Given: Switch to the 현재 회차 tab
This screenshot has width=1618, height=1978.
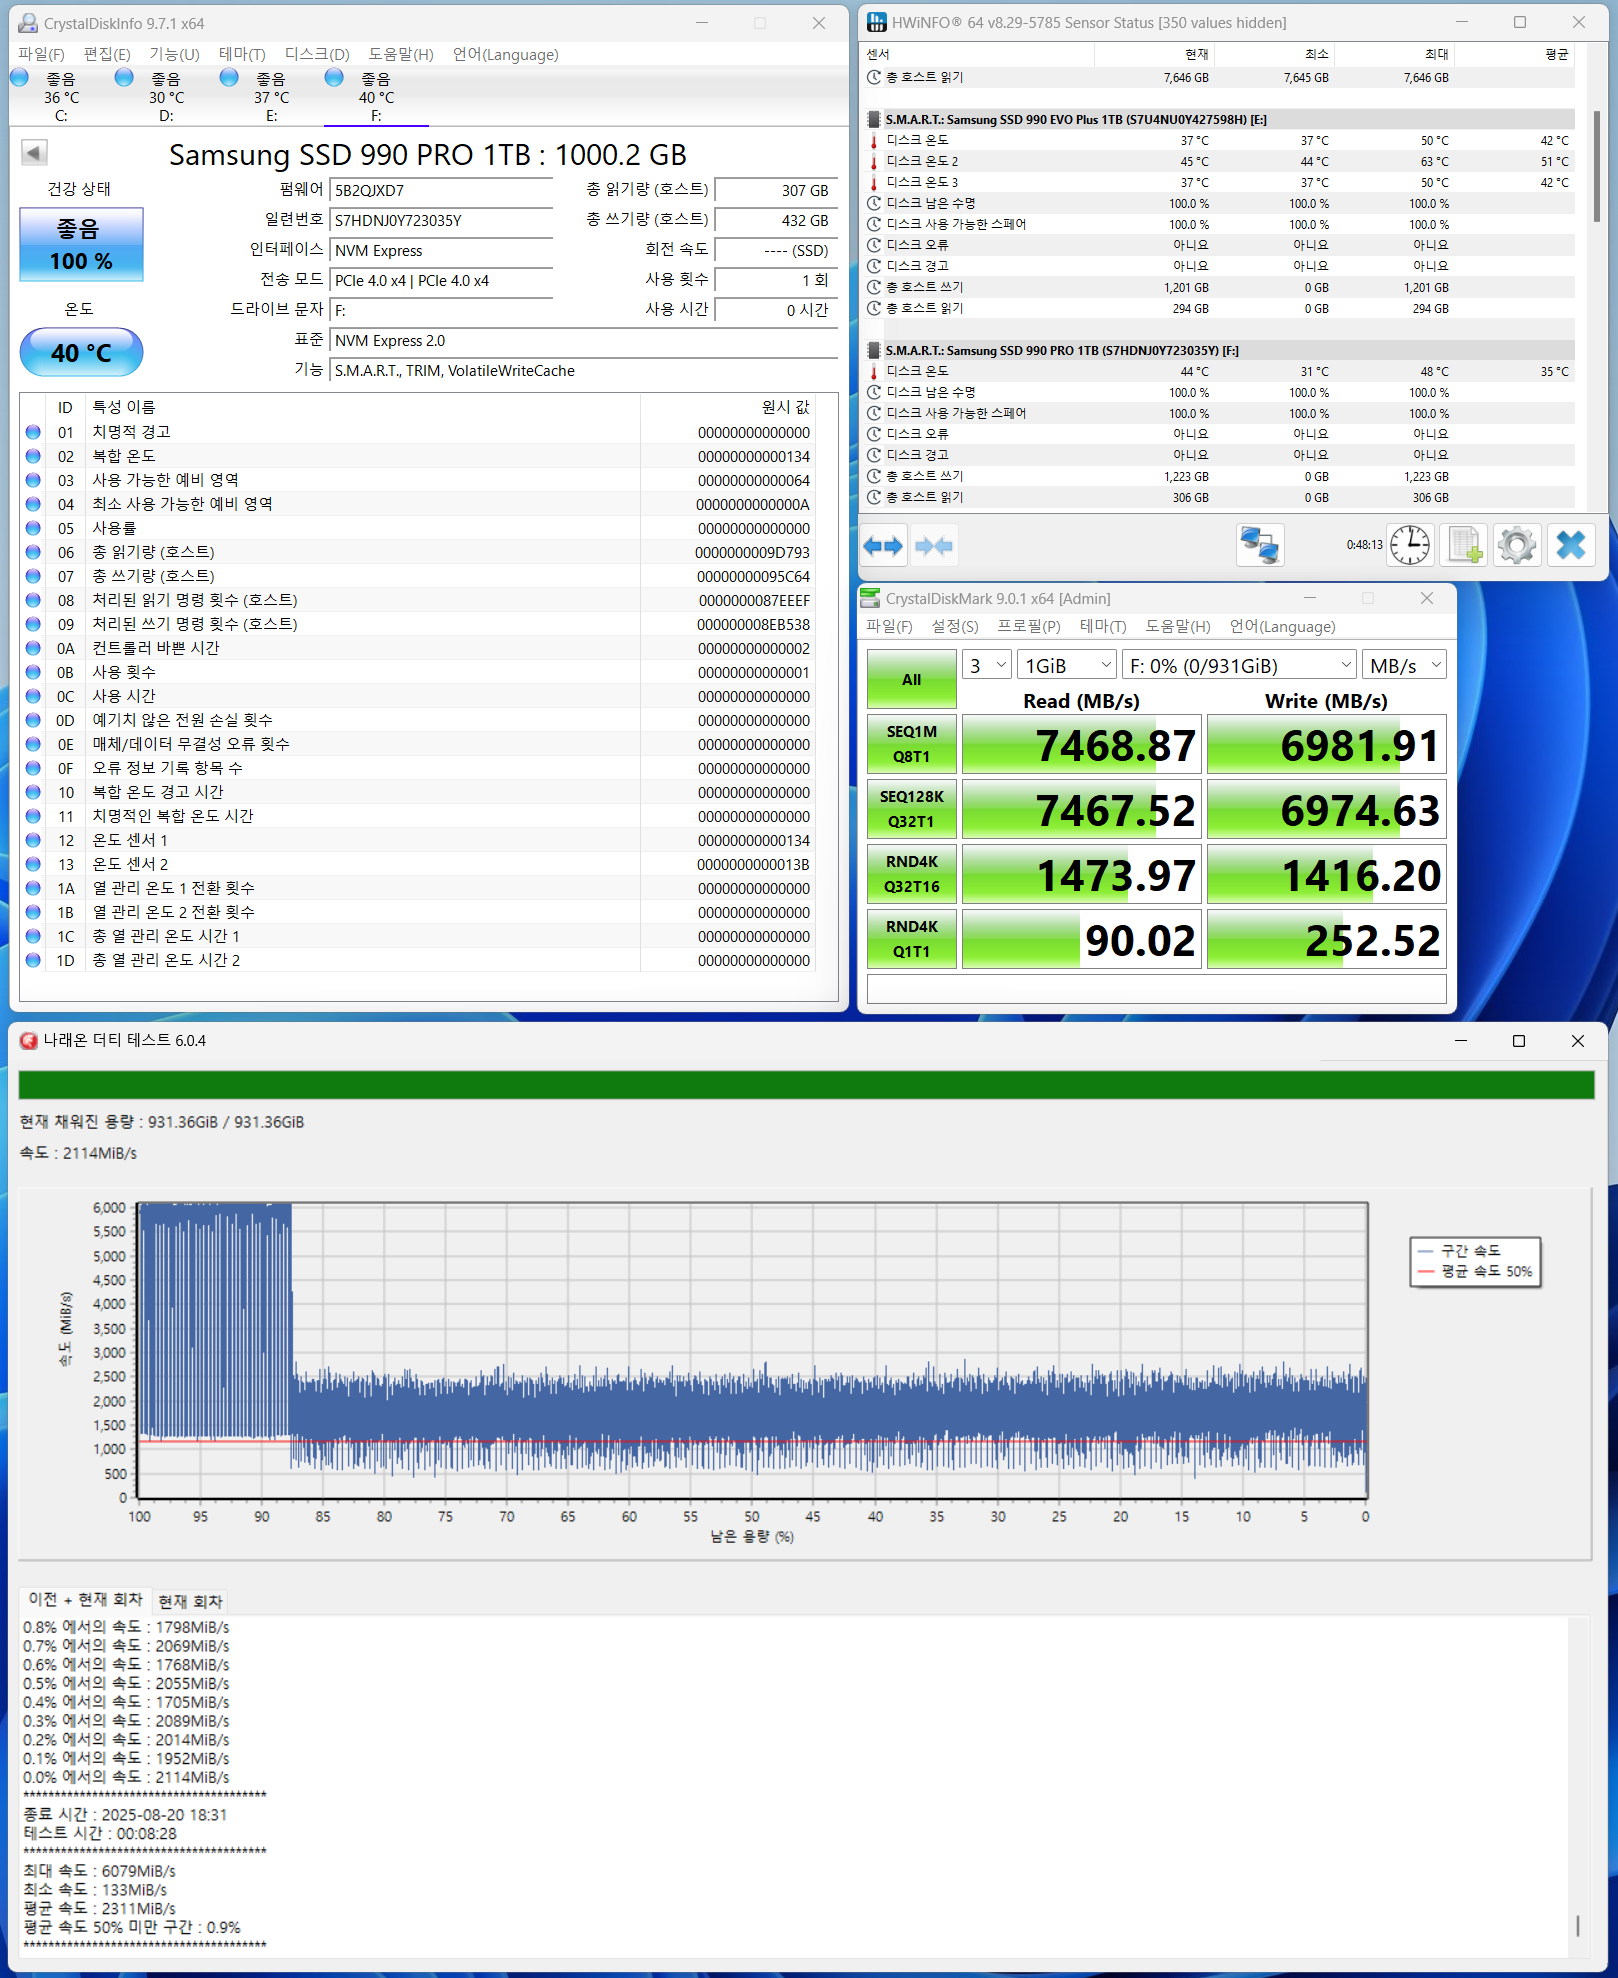Looking at the screenshot, I should (x=190, y=1601).
